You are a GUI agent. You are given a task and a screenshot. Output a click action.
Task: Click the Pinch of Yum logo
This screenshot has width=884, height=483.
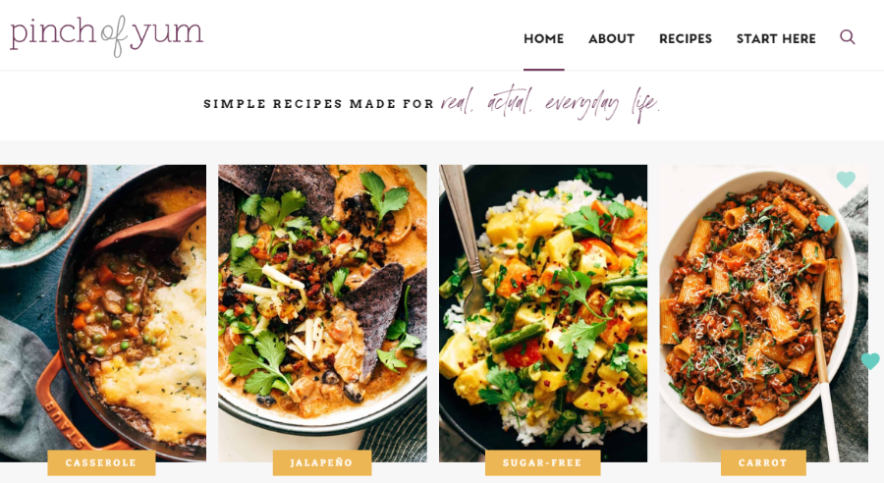click(107, 36)
